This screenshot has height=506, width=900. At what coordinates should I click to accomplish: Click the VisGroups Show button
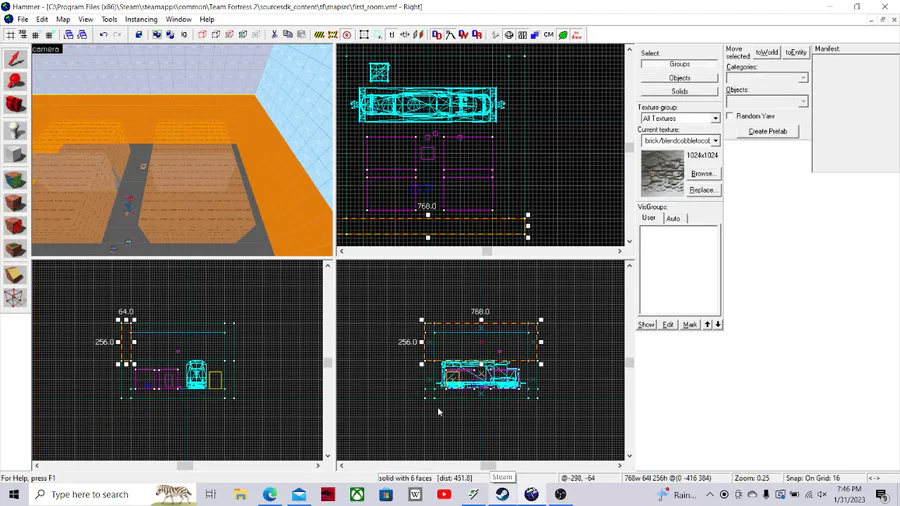coord(646,325)
